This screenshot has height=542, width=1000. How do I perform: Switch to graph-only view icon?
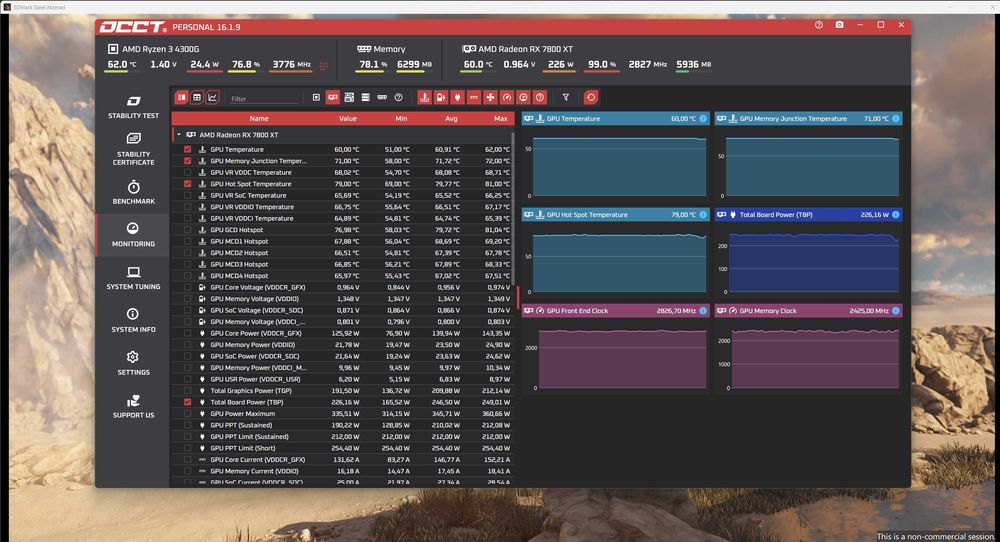[x=212, y=98]
